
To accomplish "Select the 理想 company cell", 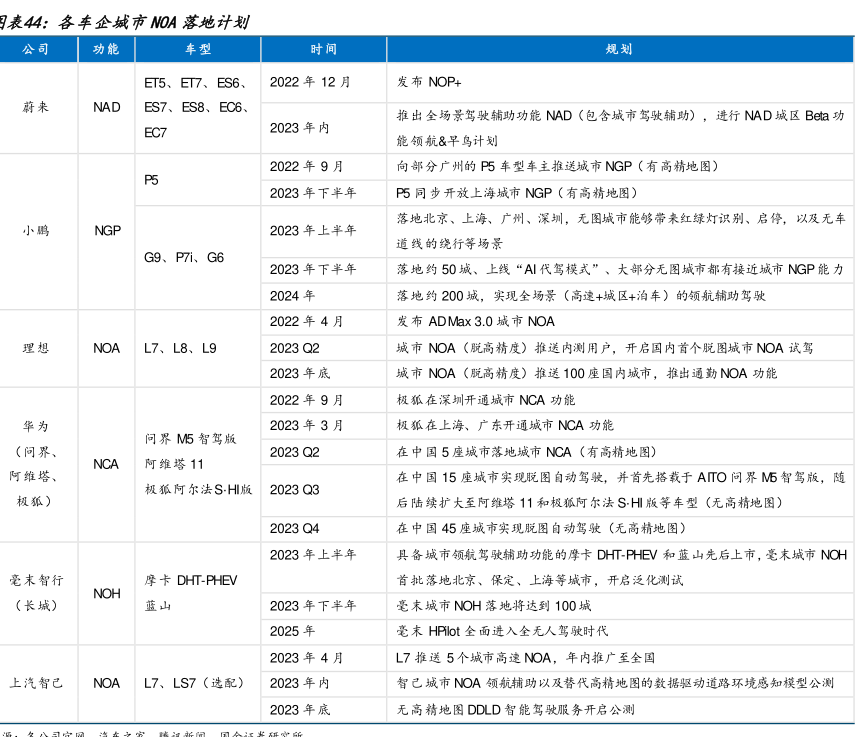I will point(36,348).
